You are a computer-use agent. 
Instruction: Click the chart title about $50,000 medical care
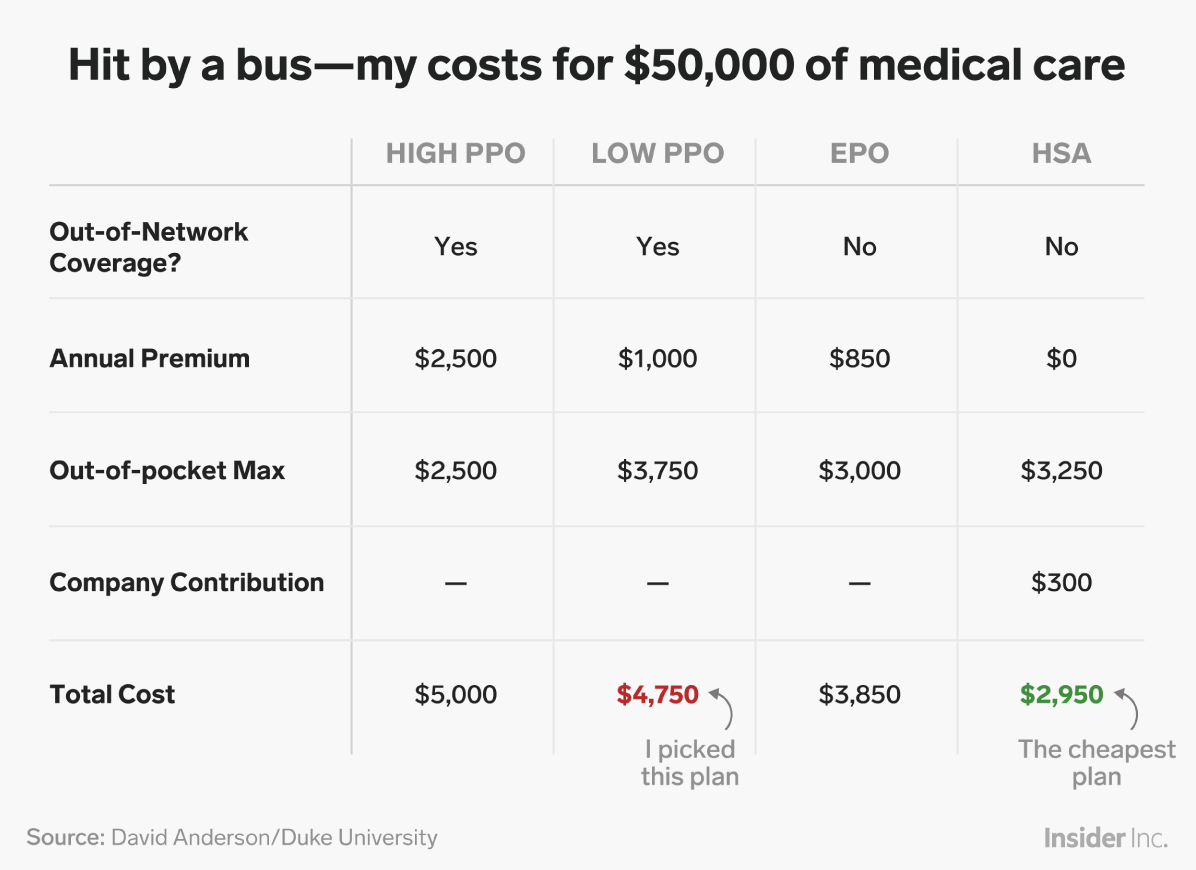point(596,64)
